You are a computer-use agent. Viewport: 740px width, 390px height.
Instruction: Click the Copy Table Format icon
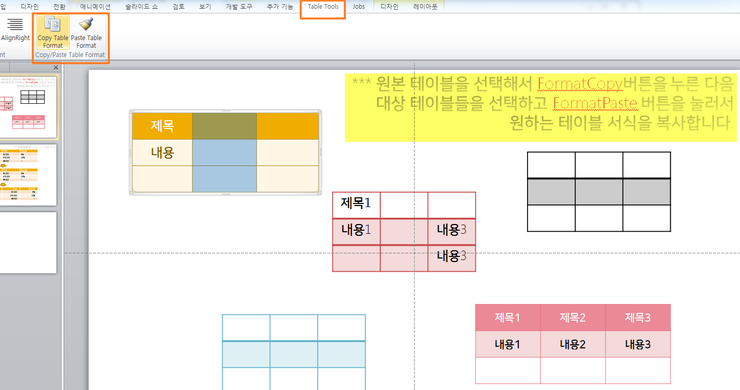point(52,24)
